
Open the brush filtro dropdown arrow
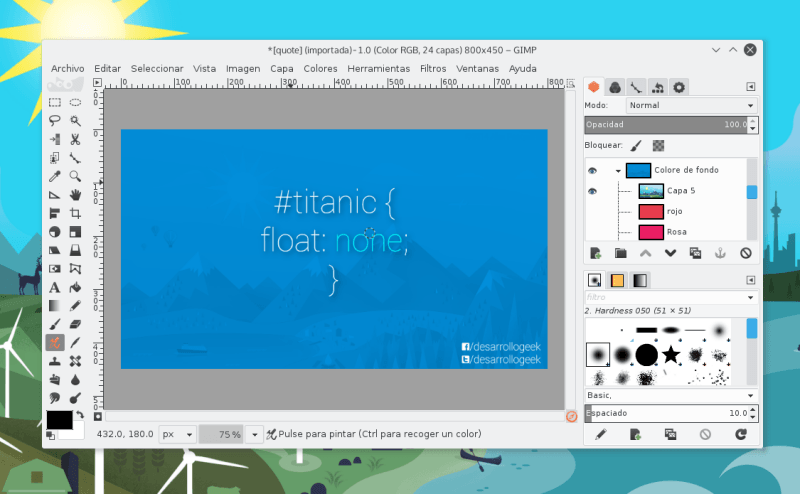click(751, 298)
